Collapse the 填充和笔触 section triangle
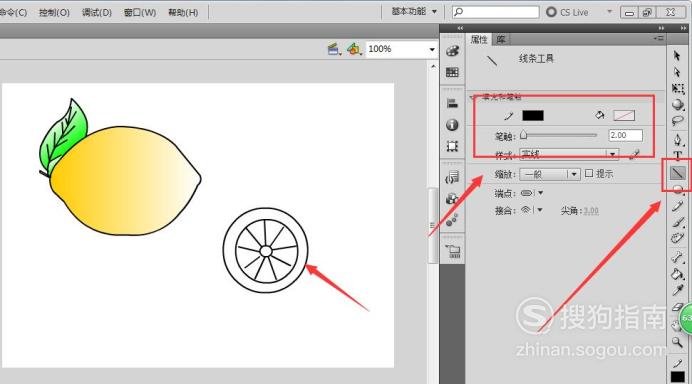The image size is (692, 384). pos(473,97)
